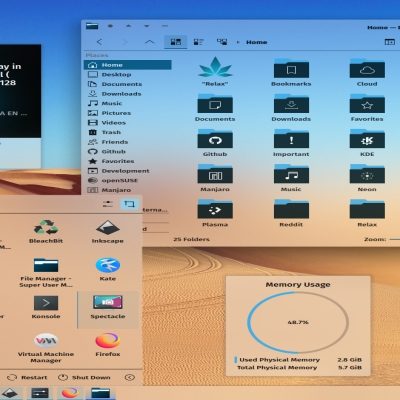Select Downloads folder in file view
The width and height of the screenshot is (400, 400).
point(291,104)
